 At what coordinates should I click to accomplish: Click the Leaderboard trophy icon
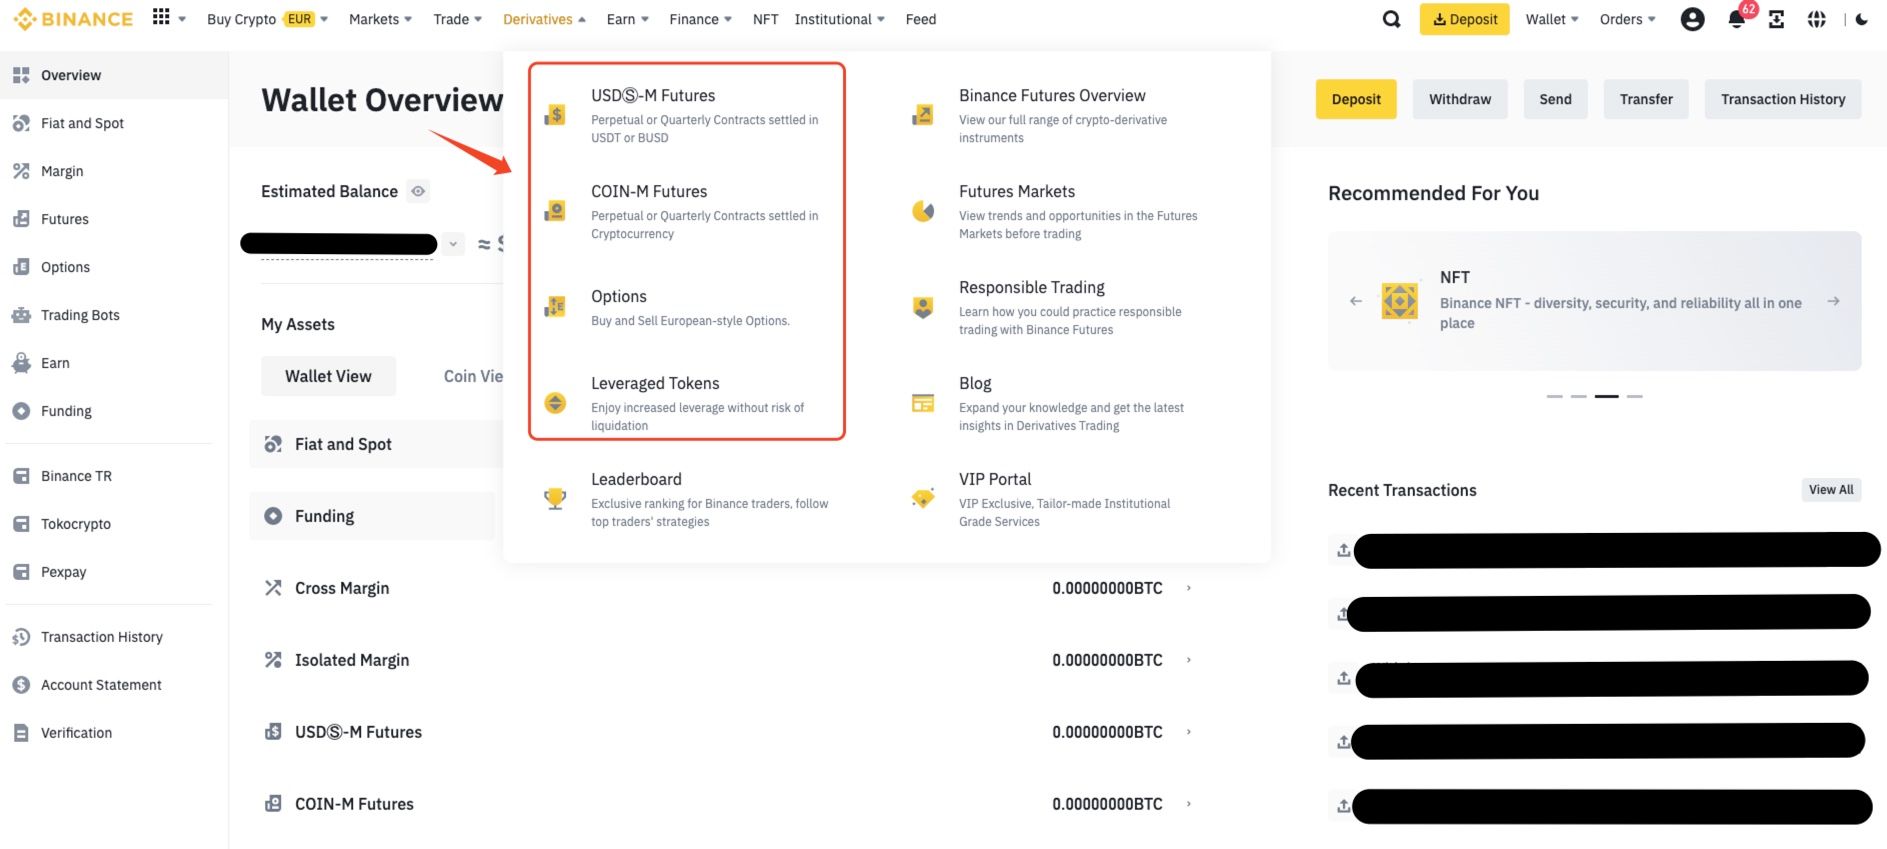(x=555, y=498)
